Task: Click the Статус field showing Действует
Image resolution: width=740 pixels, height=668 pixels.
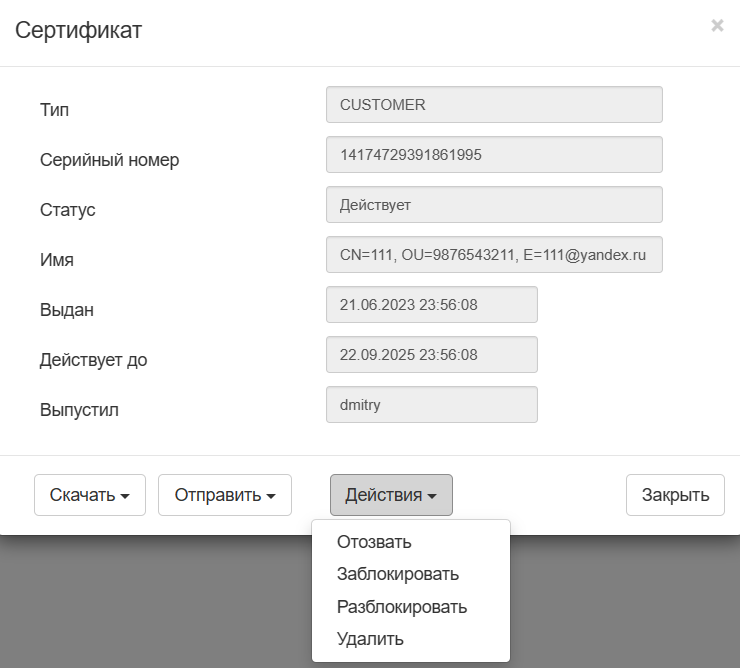Action: point(494,205)
